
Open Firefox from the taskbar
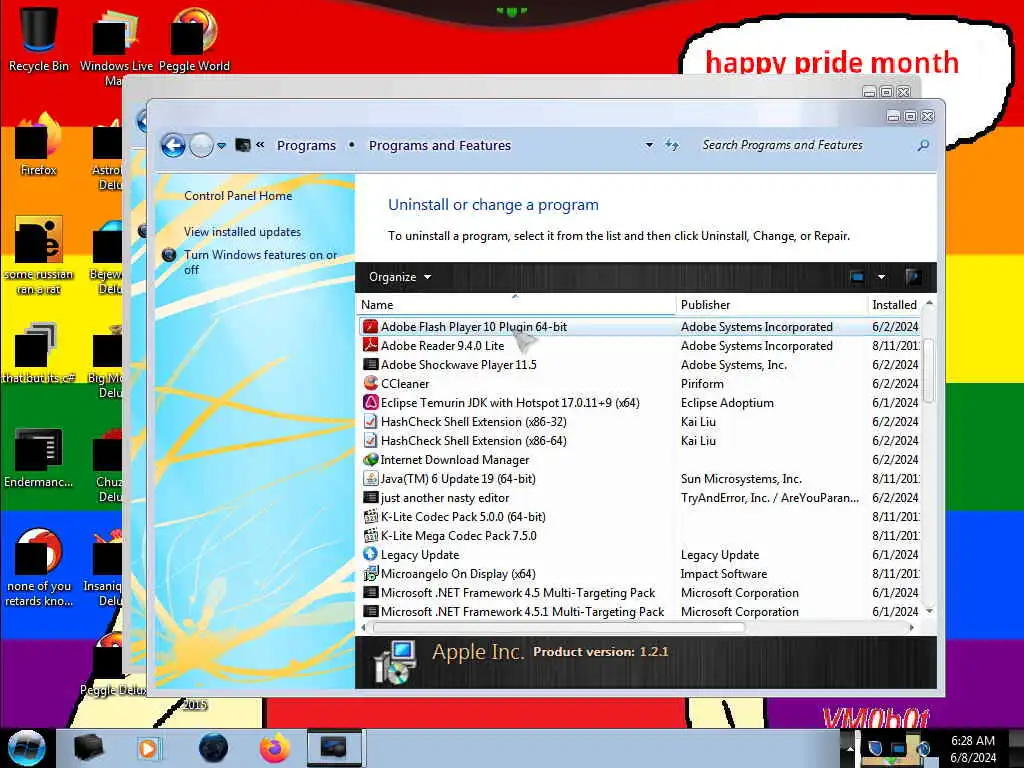275,748
